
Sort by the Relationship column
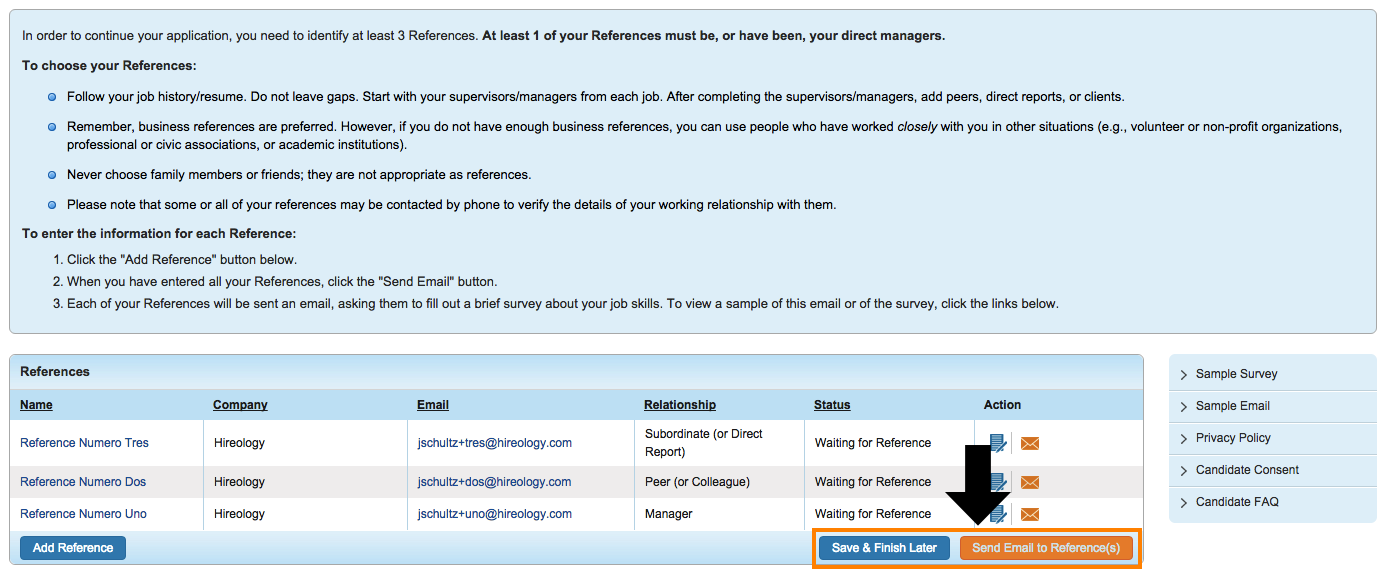(679, 405)
